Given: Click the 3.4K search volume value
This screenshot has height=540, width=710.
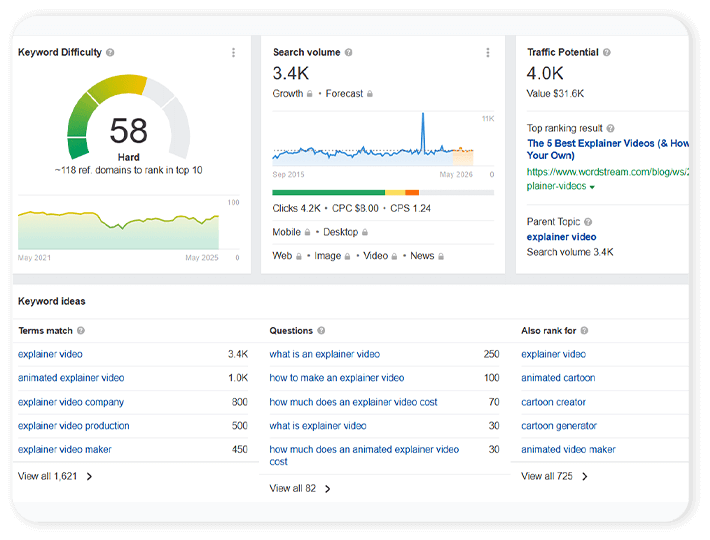Looking at the screenshot, I should pos(291,73).
